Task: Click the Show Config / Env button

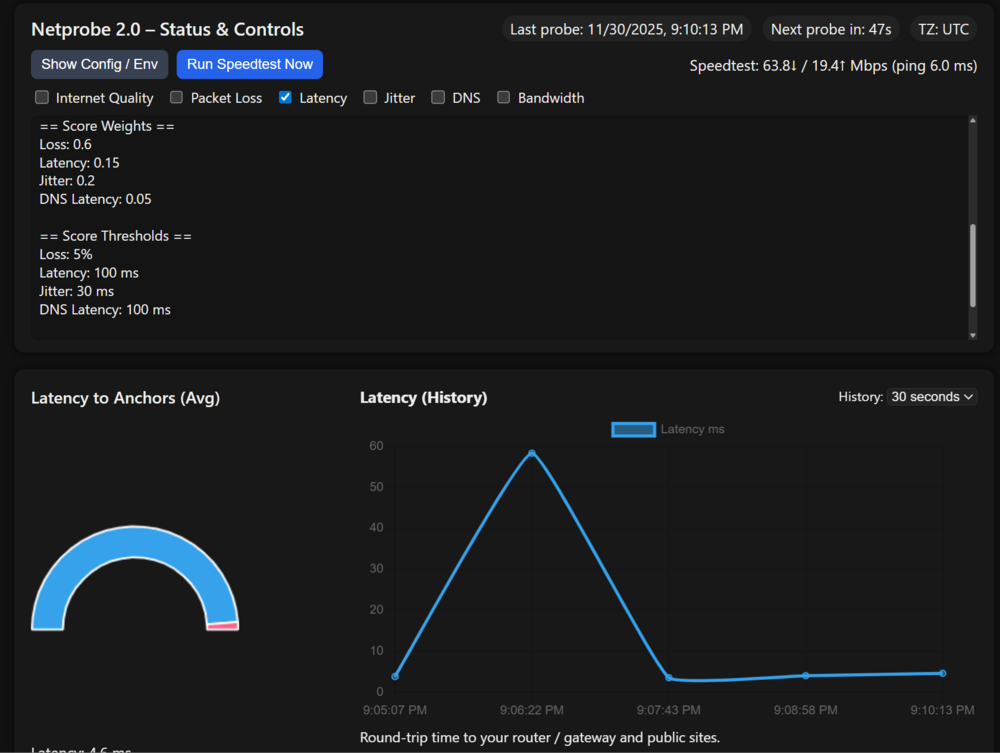Action: click(x=99, y=64)
